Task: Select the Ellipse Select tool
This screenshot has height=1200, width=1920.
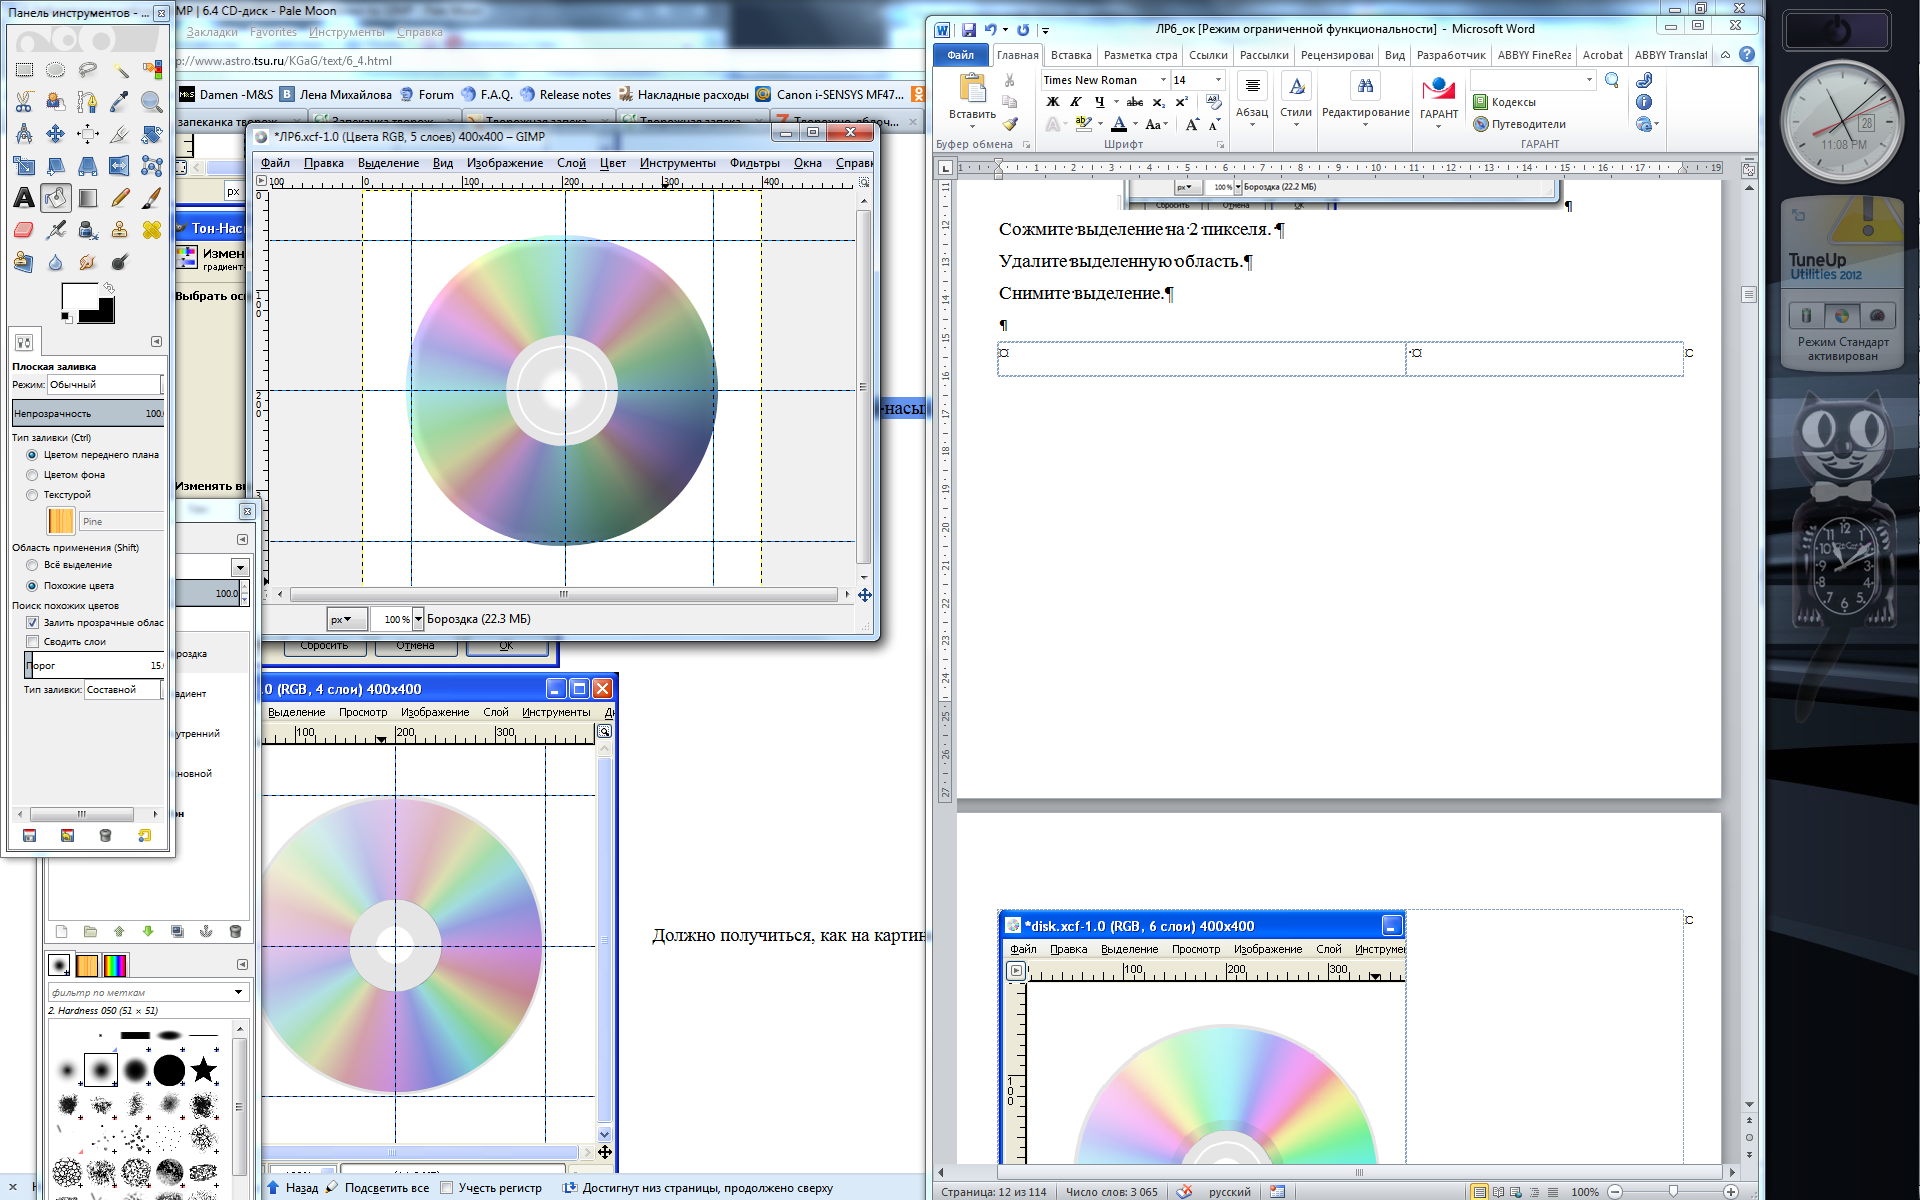Action: coord(56,70)
